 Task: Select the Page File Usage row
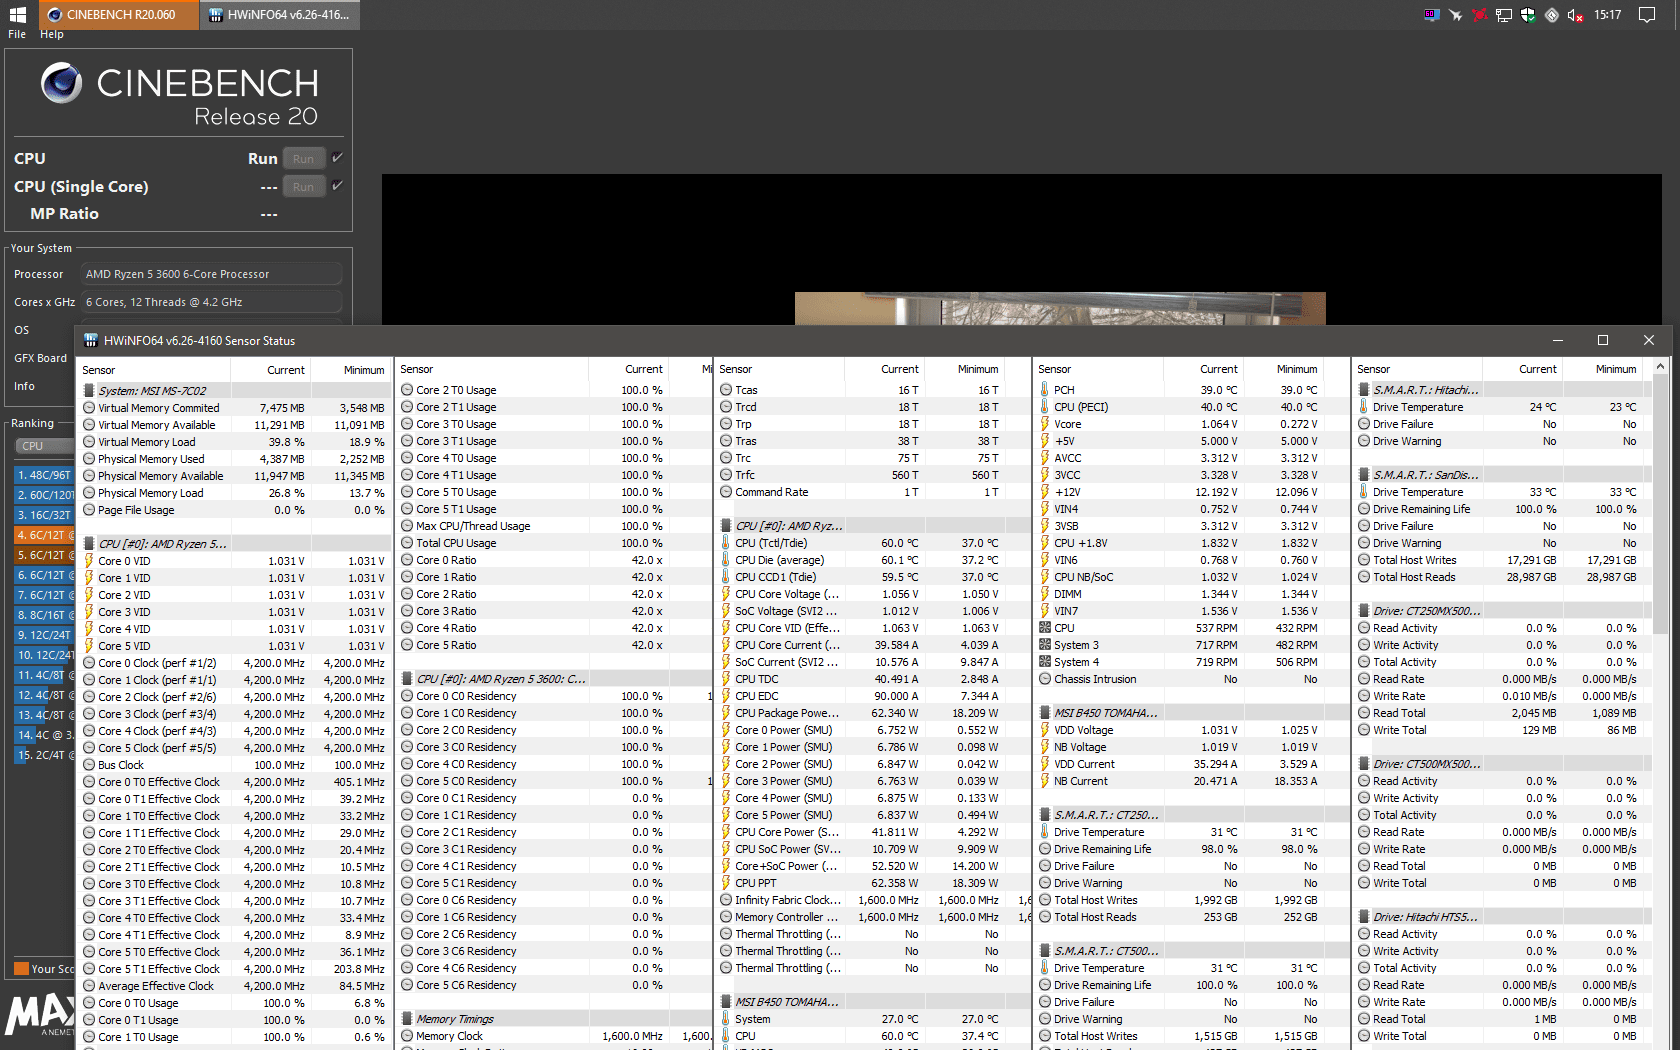click(x=234, y=510)
